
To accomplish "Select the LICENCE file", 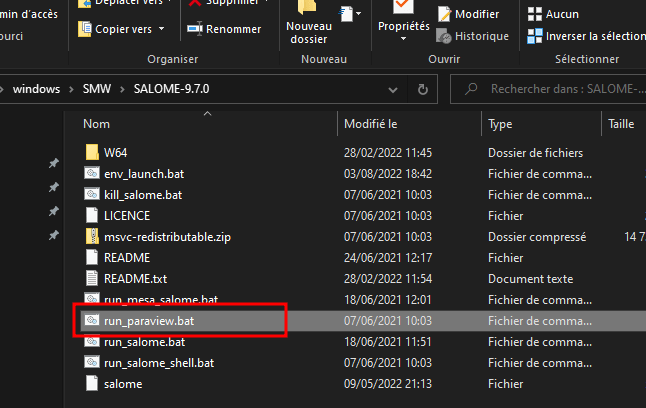I will [127, 216].
